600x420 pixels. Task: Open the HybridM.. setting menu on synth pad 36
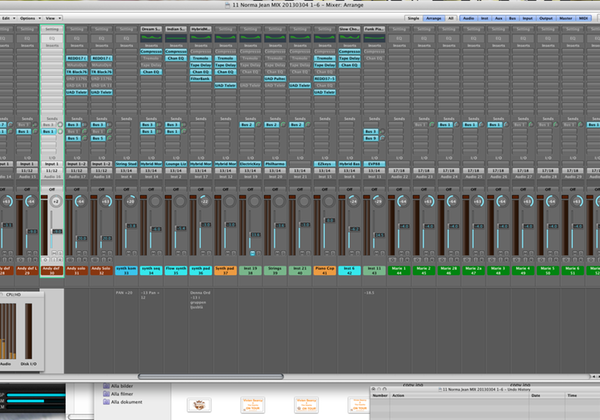click(201, 29)
